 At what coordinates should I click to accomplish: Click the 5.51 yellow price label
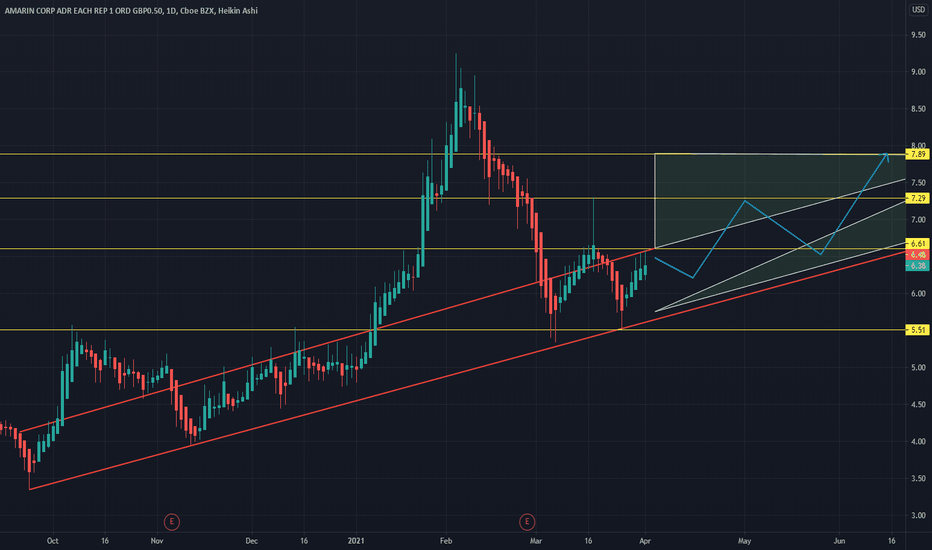(918, 330)
